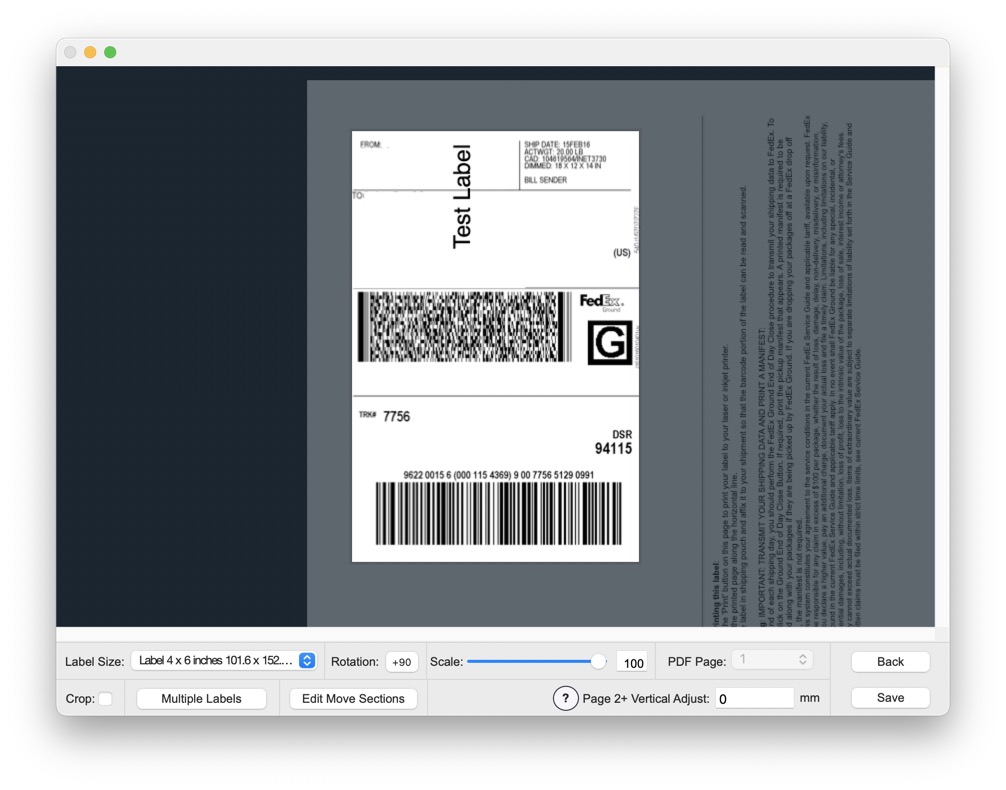Open the help question mark icon

[x=565, y=699]
